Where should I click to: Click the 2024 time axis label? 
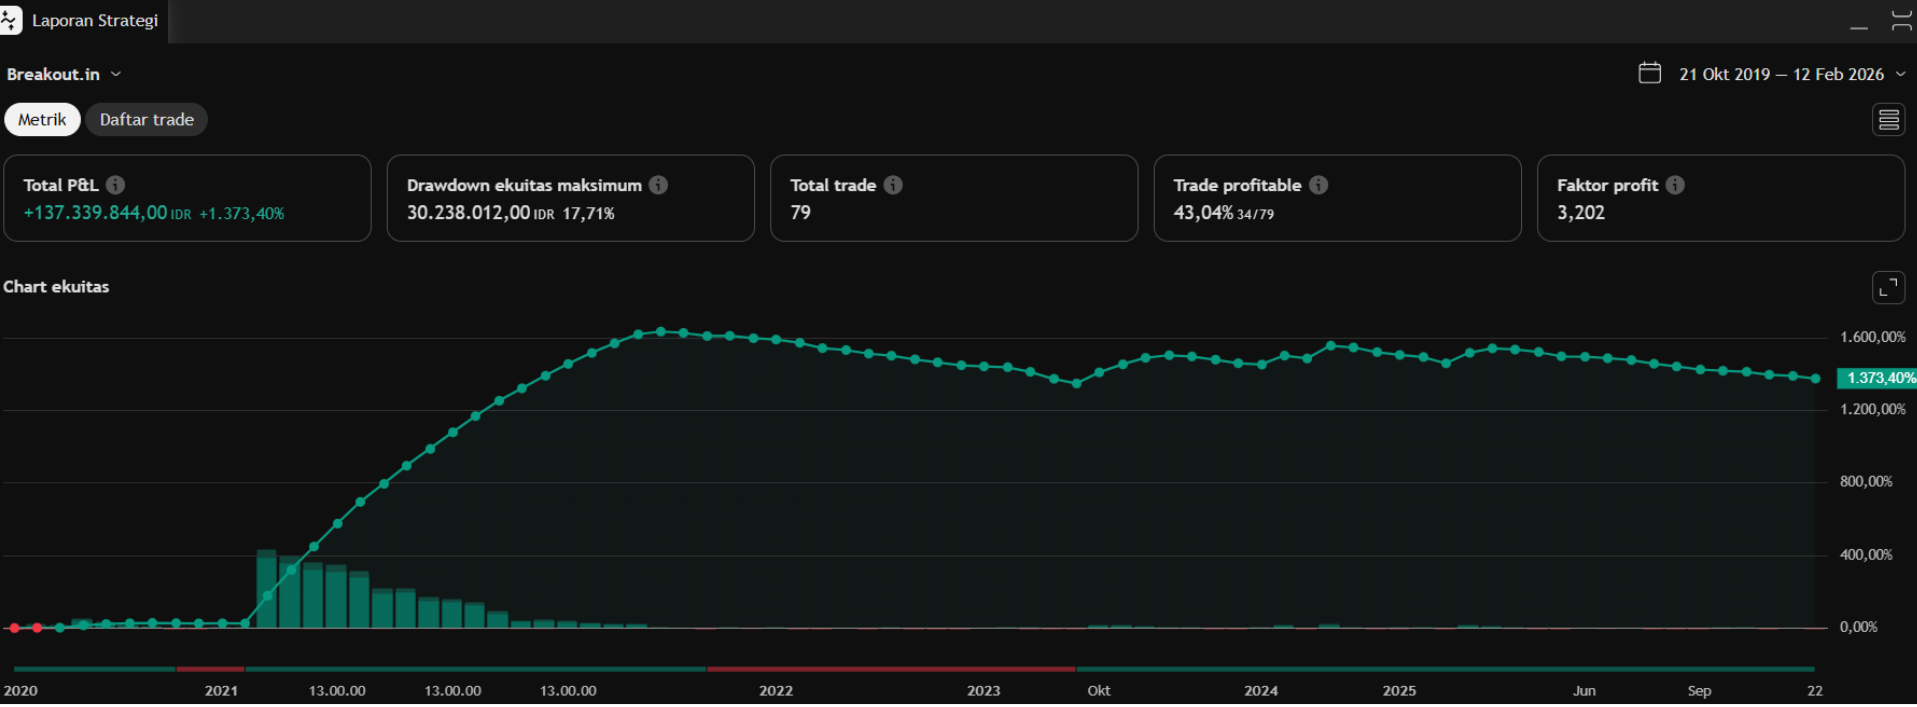pos(1261,691)
